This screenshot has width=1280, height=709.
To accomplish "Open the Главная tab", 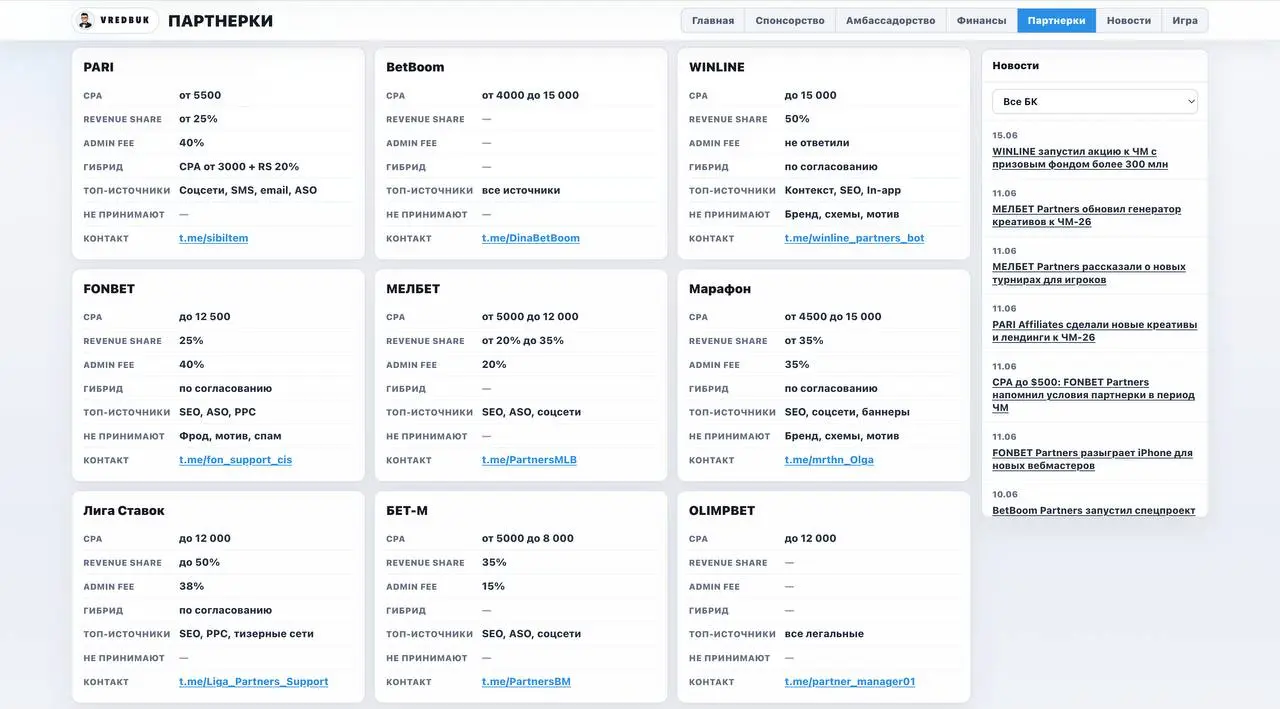I will point(713,20).
